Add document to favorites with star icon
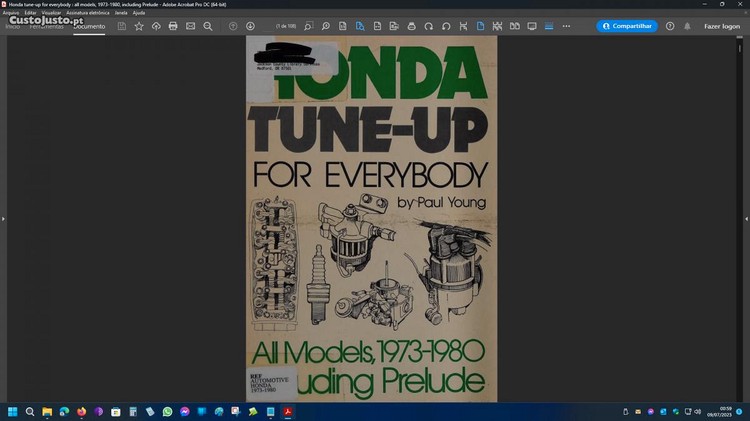The image size is (750, 421). coord(139,26)
